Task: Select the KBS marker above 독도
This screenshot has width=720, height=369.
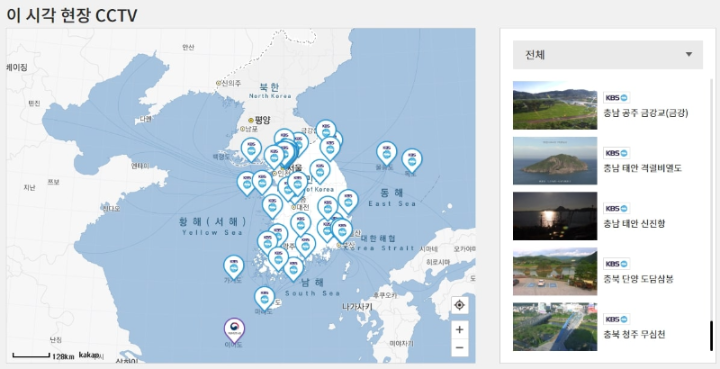Action: pyautogui.click(x=412, y=160)
